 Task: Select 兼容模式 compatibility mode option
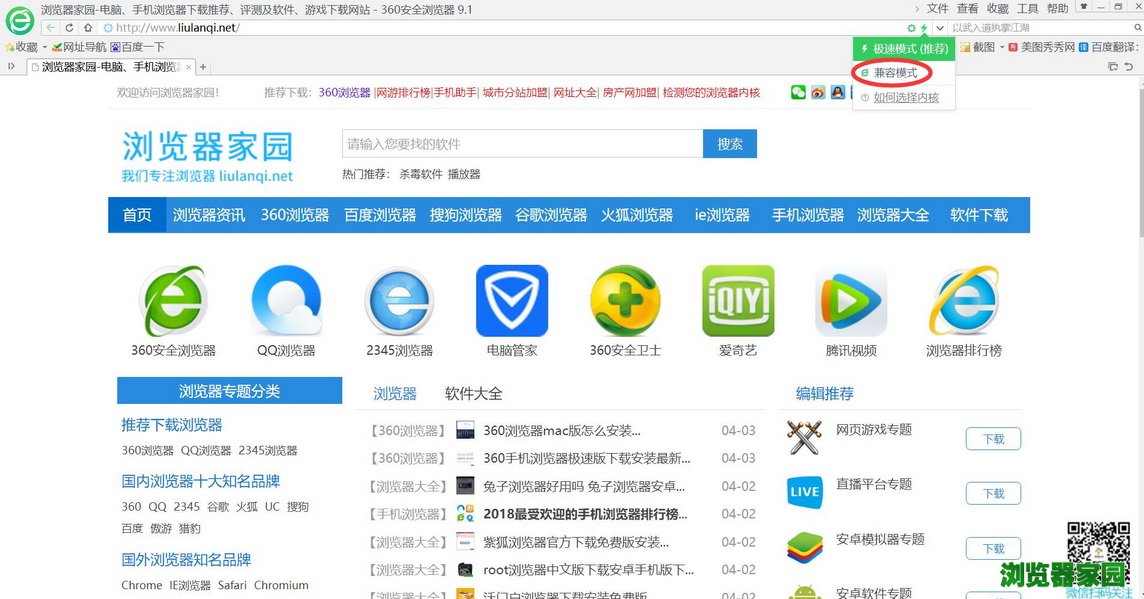coord(895,73)
